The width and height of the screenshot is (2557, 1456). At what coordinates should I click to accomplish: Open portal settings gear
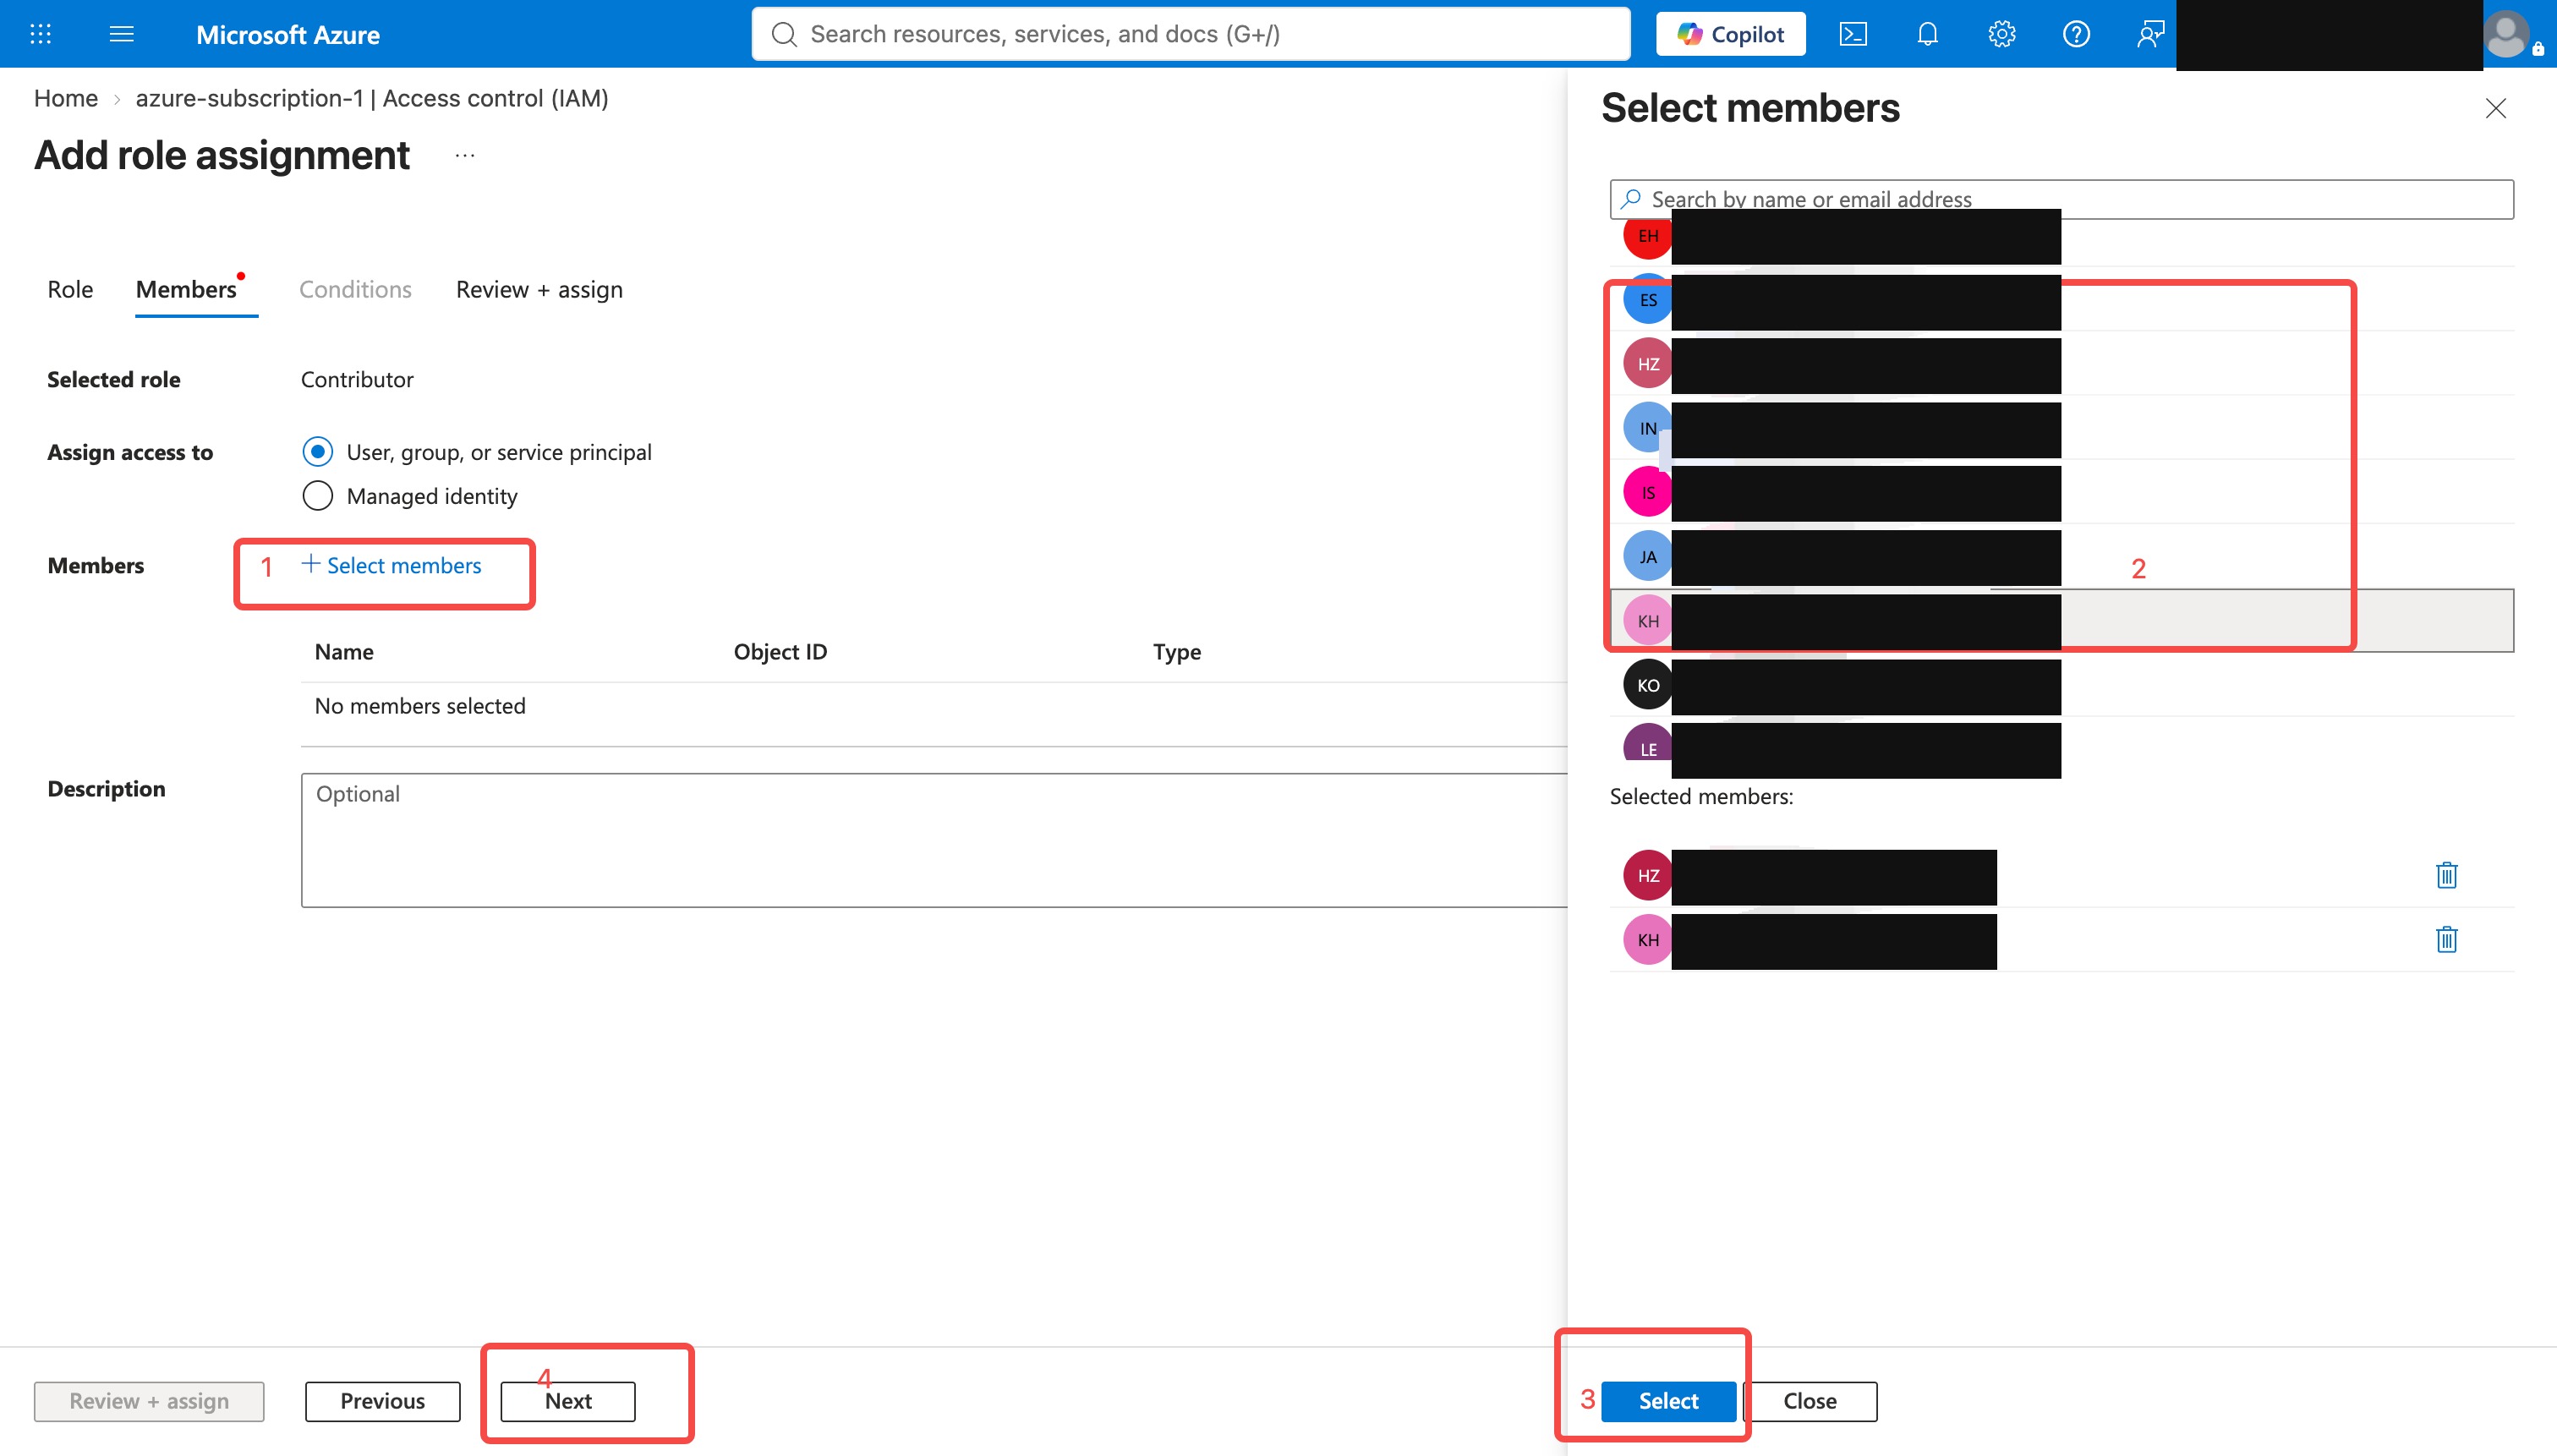2001,34
